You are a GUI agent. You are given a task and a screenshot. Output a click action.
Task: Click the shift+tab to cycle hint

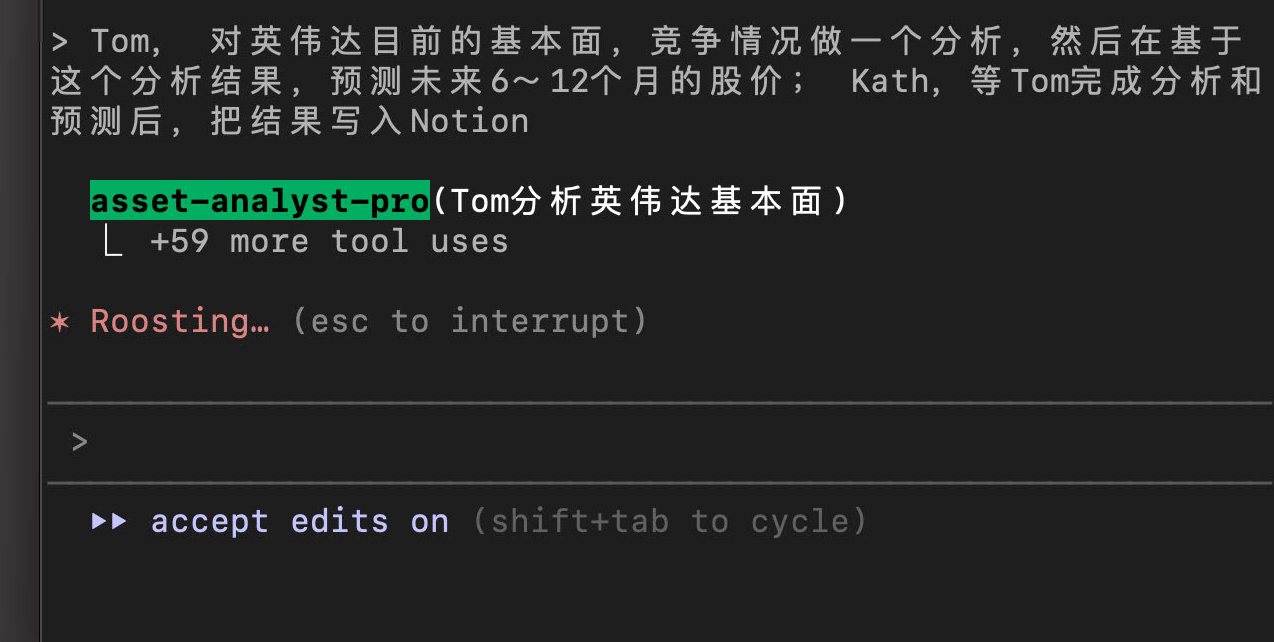pos(668,521)
